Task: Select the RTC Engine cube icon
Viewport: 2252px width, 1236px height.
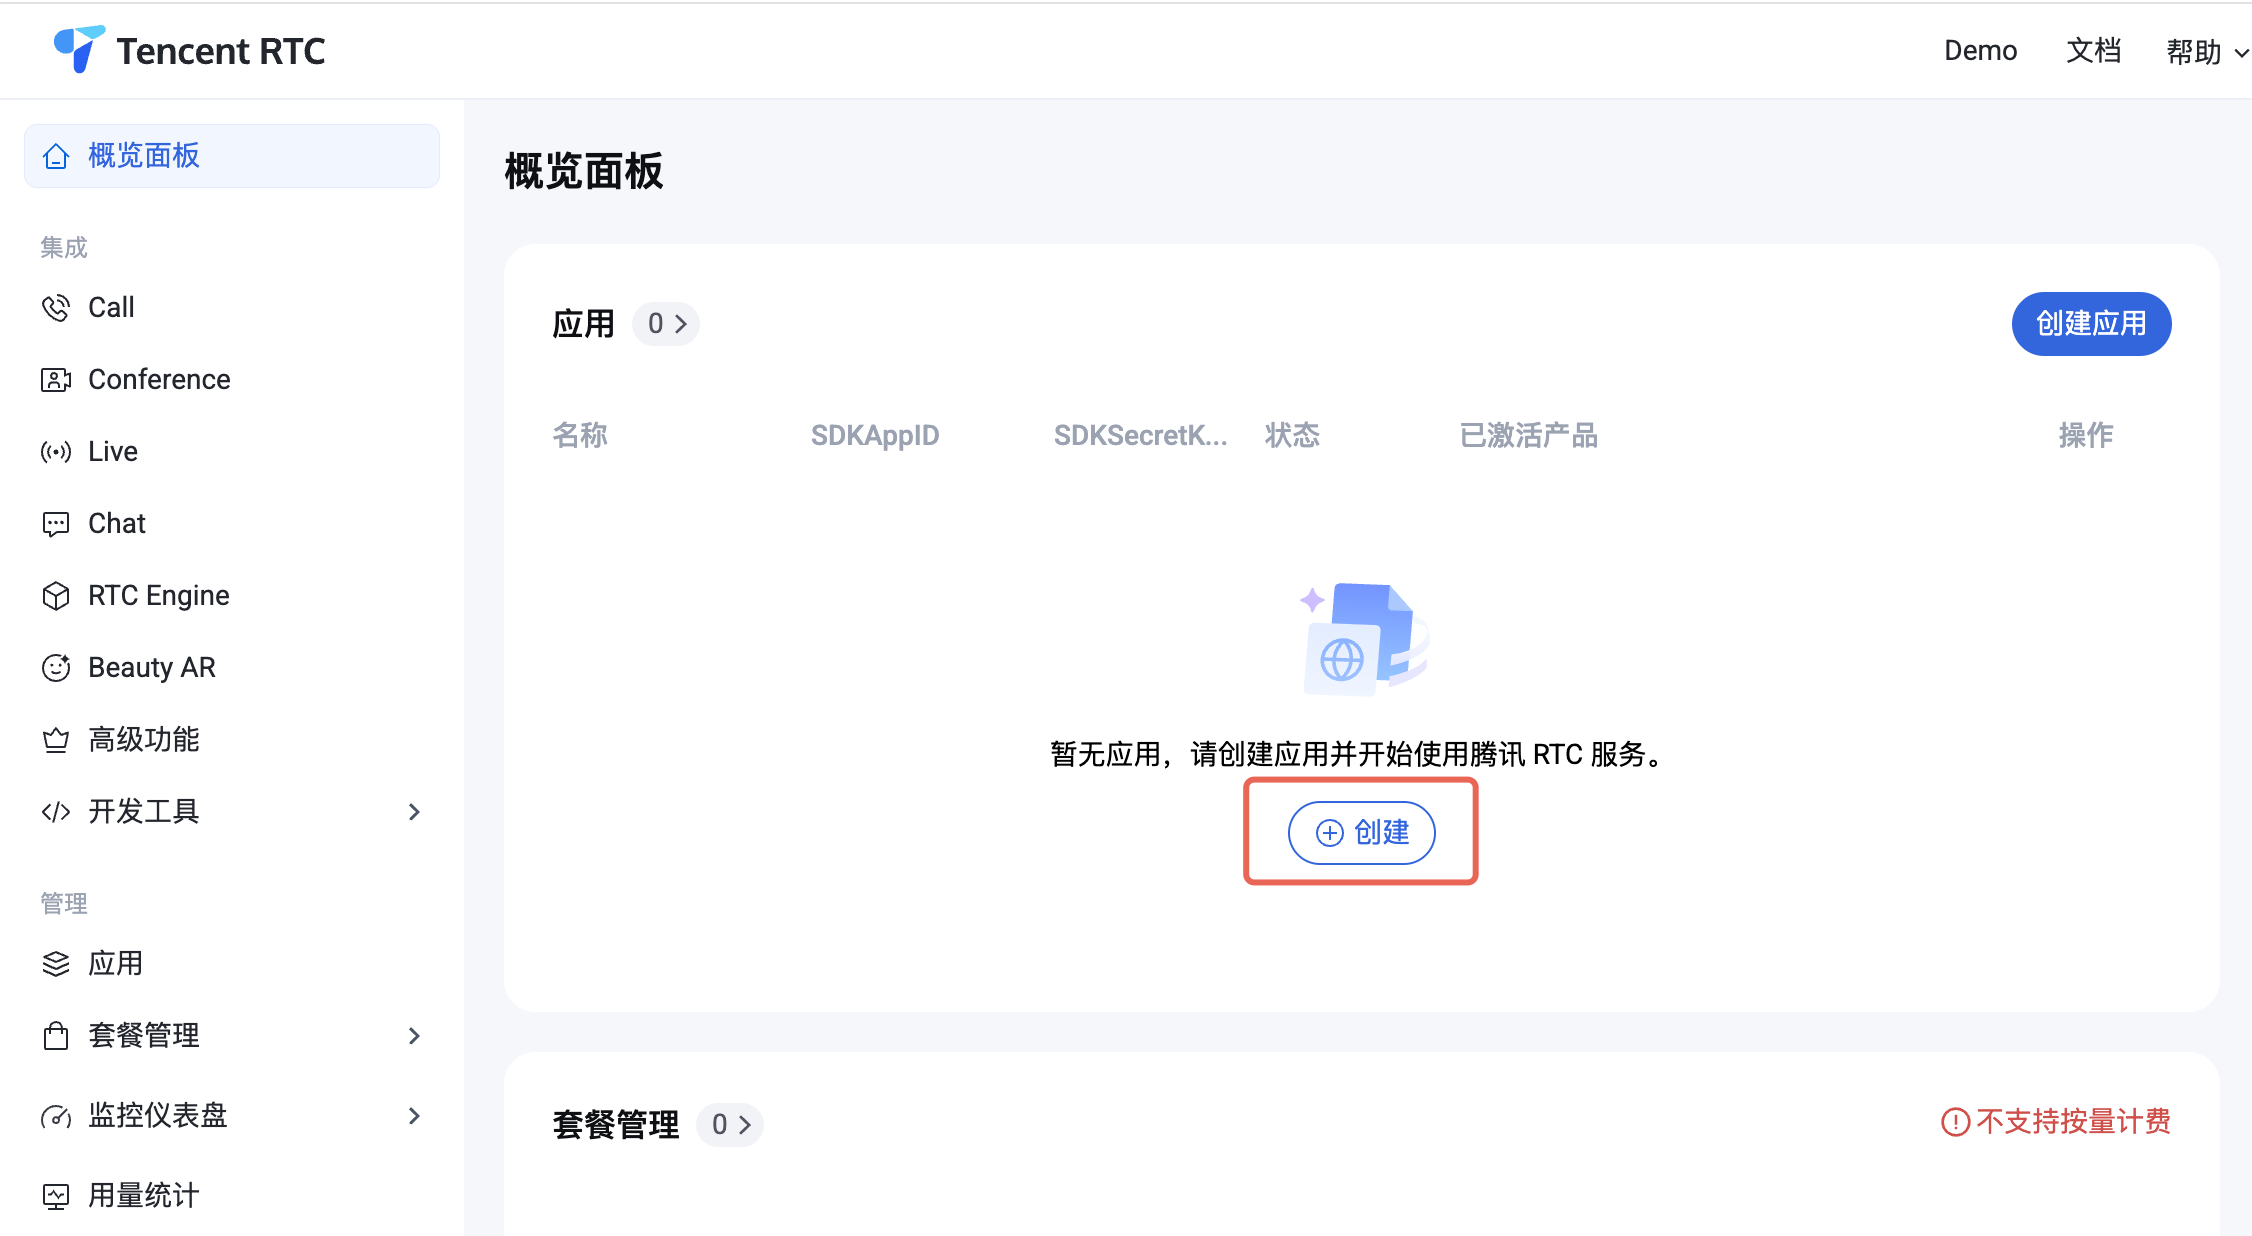Action: tap(56, 596)
